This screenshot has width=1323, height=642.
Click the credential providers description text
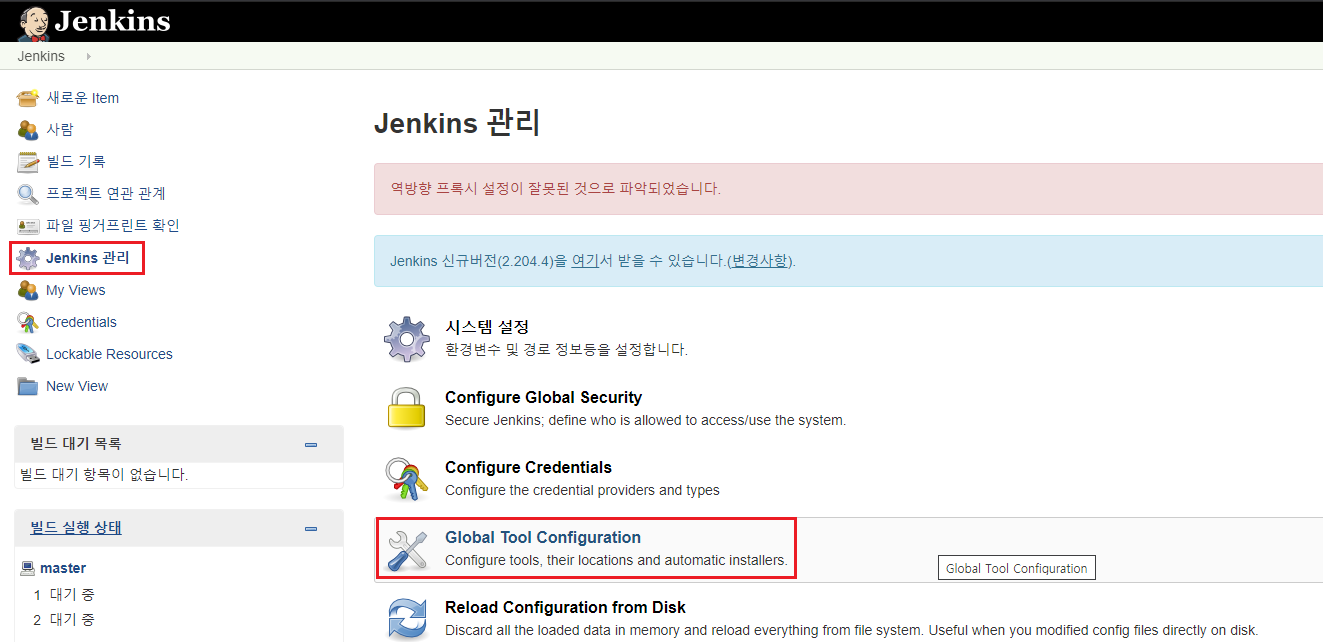[582, 490]
